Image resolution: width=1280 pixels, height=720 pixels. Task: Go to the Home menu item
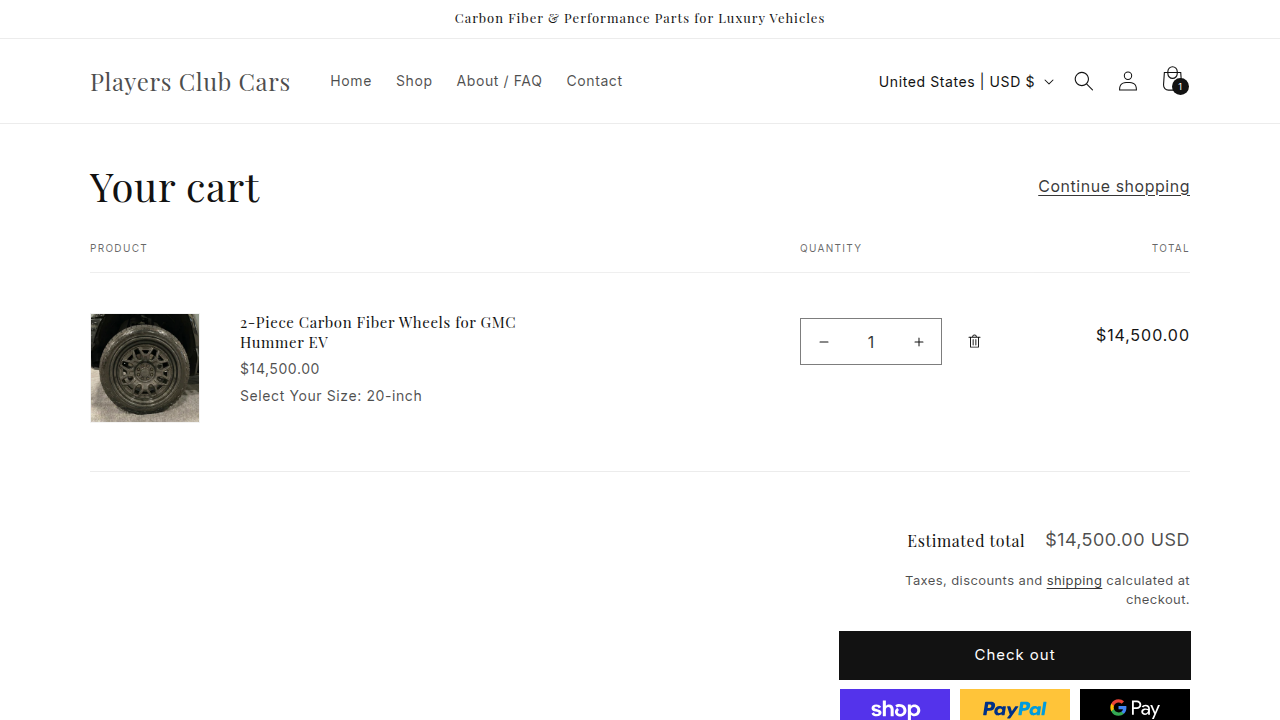click(351, 81)
